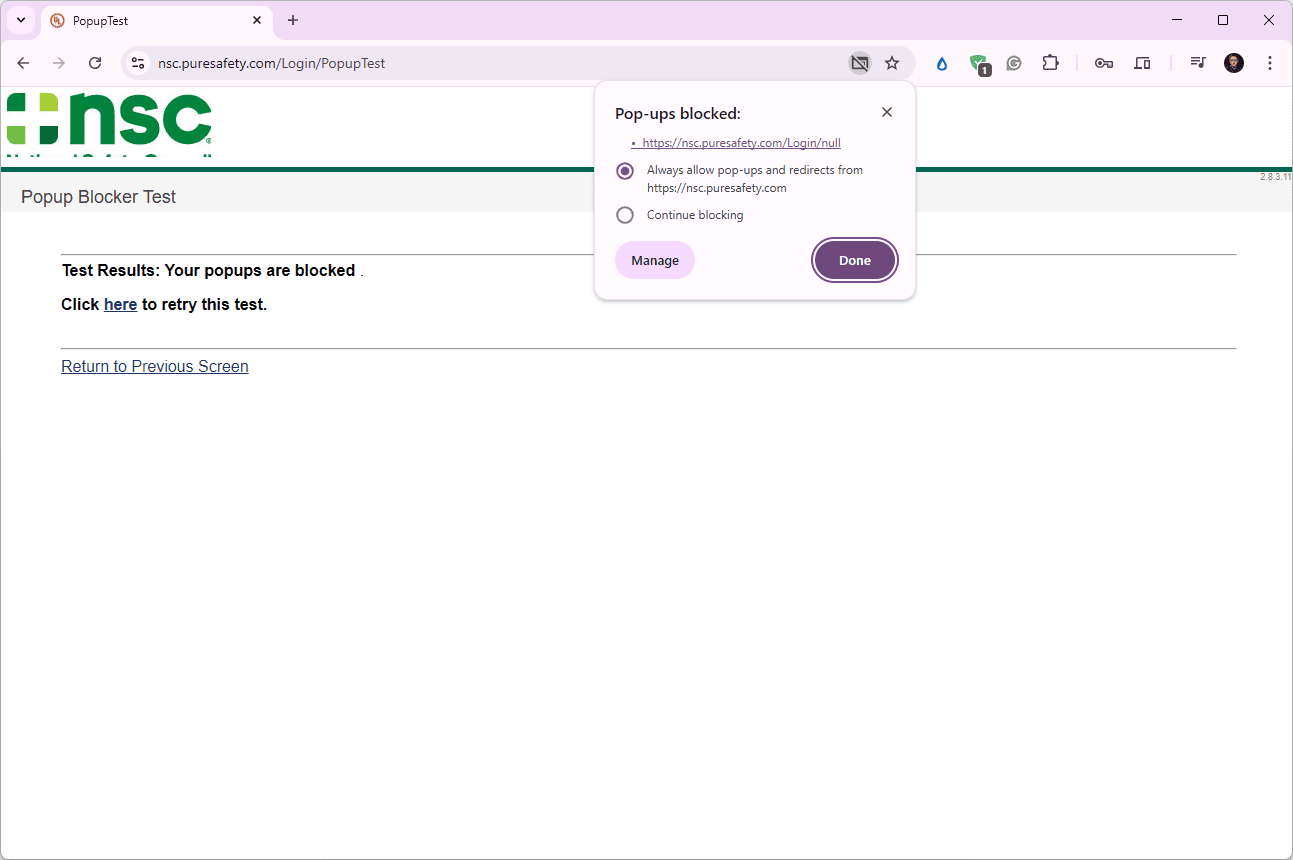
Task: Open a new tab with plus button
Action: (293, 20)
